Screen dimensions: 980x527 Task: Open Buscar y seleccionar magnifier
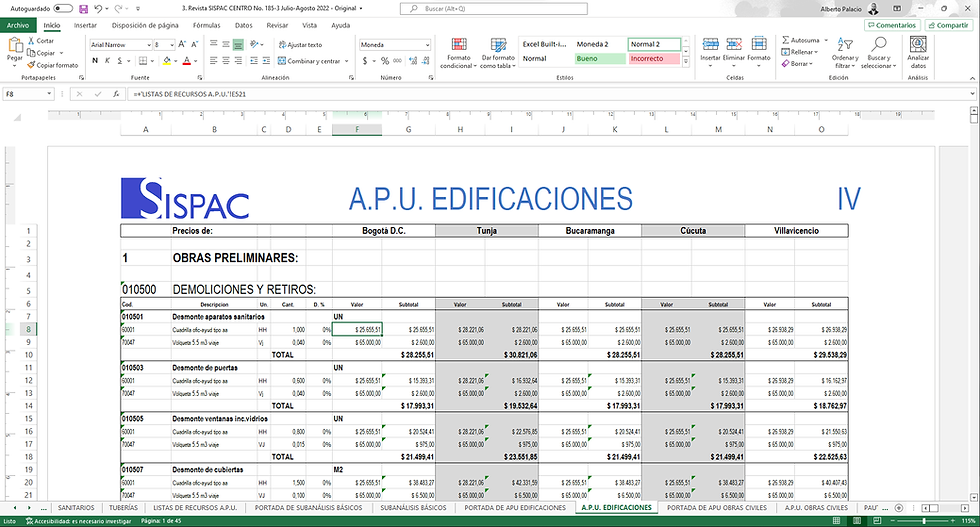[878, 53]
